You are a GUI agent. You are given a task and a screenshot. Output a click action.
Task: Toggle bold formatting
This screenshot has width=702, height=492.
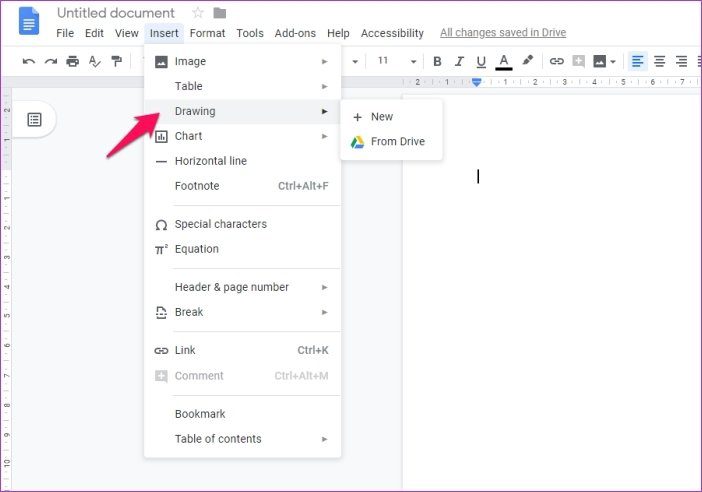[437, 61]
